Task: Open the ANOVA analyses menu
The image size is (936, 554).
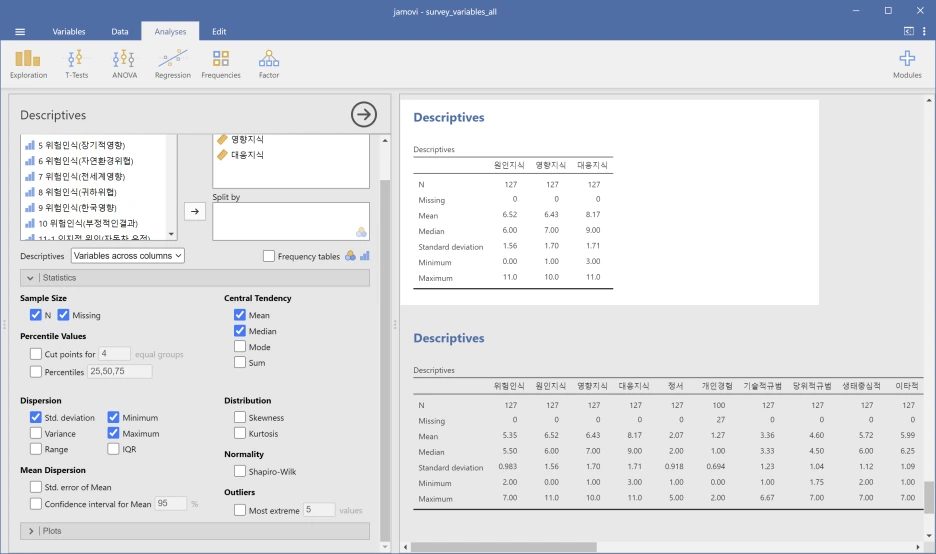Action: 124,64
